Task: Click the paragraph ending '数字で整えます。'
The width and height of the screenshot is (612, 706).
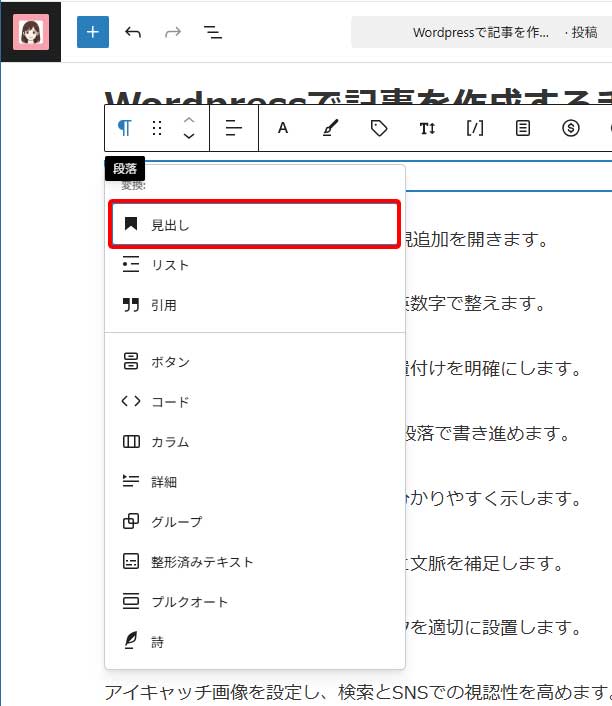Action: coord(475,303)
